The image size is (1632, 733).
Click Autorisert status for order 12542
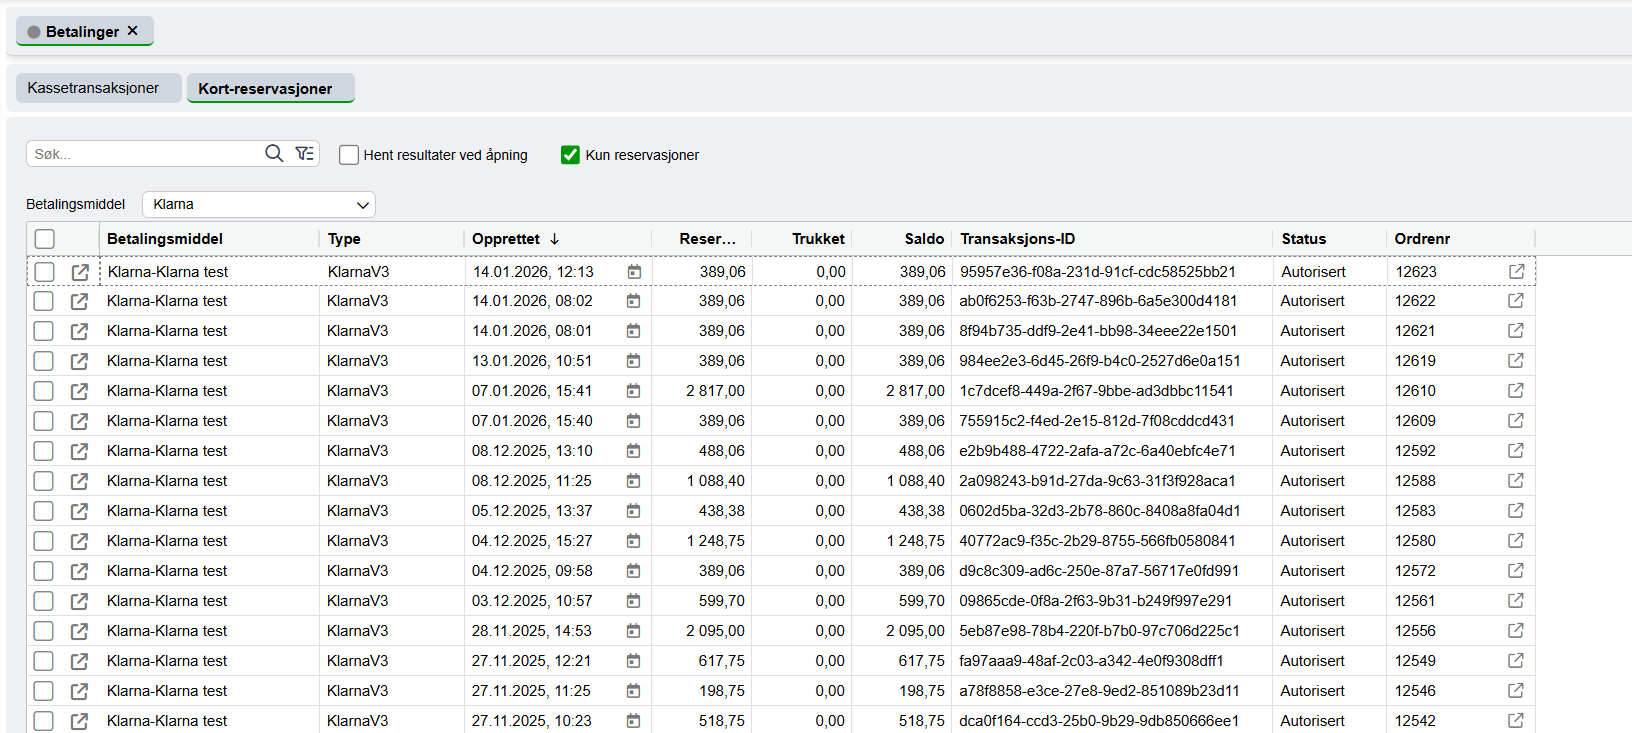tap(1313, 721)
